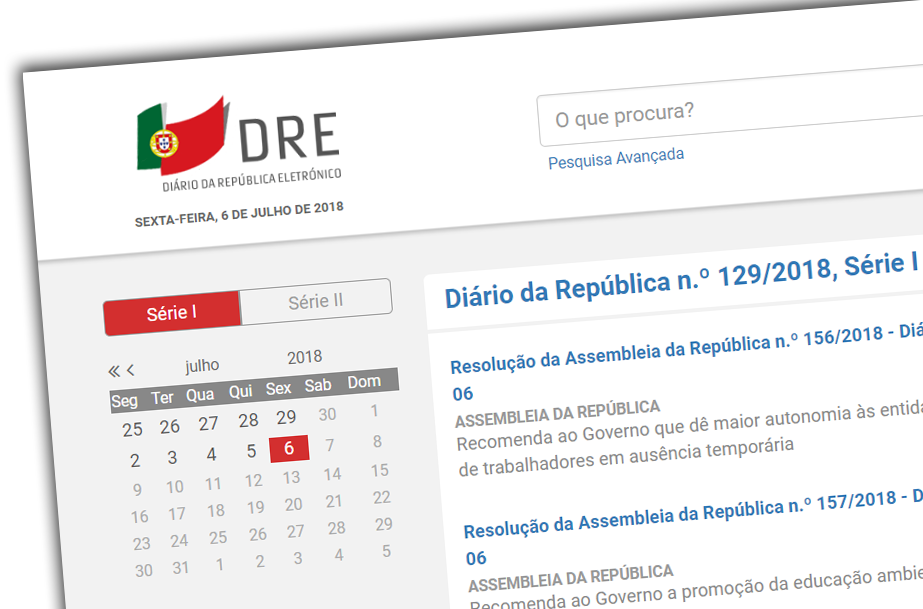Select day 5 in the calendar
Image resolution: width=923 pixels, height=609 pixels.
[251, 451]
